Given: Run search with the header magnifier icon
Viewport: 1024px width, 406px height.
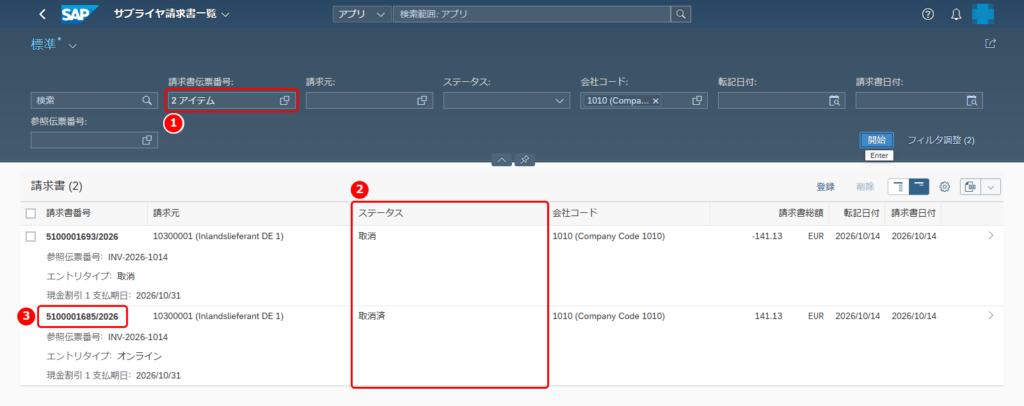Looking at the screenshot, I should point(680,14).
